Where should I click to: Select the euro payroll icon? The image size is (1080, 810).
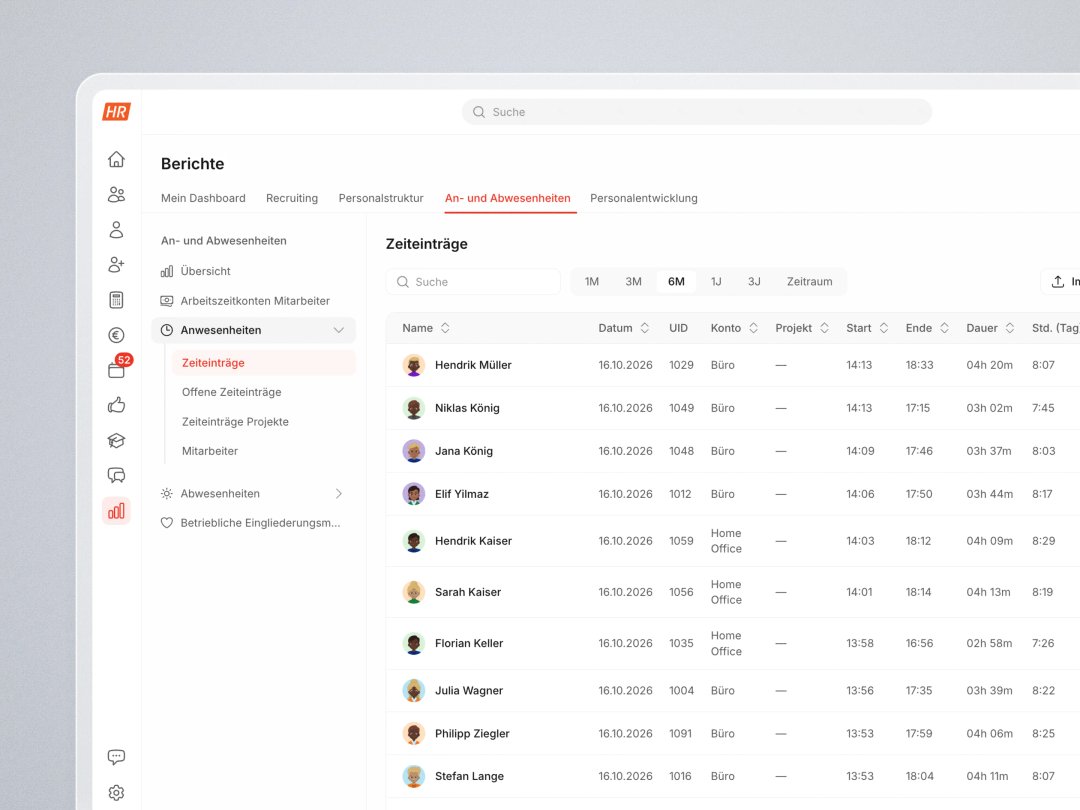pyautogui.click(x=116, y=335)
